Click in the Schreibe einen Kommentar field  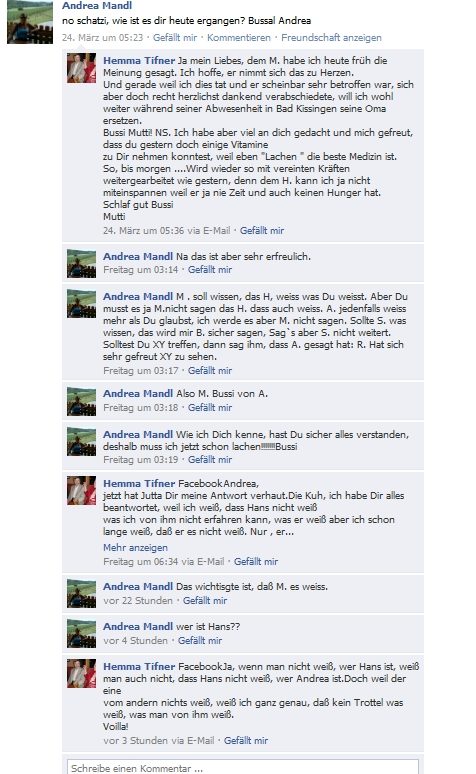(243, 768)
